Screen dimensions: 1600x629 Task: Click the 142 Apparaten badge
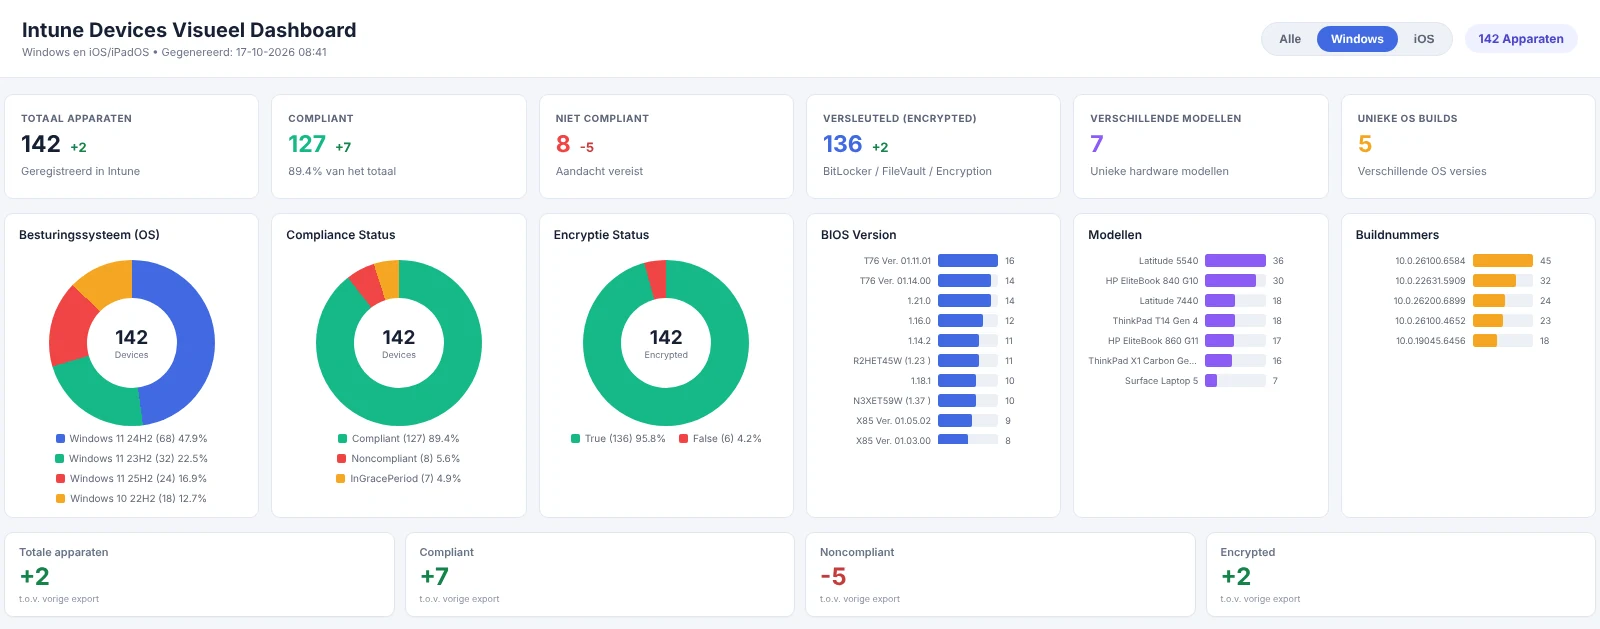click(1521, 39)
